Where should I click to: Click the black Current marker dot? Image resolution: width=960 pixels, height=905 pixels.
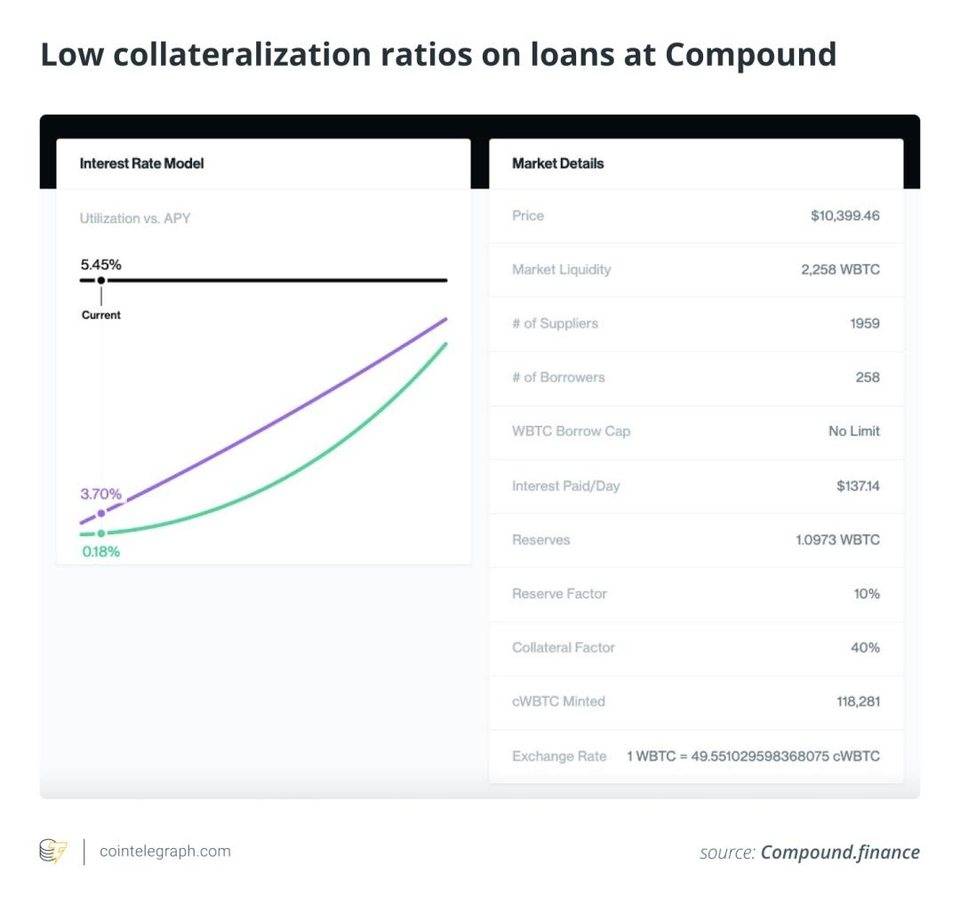pyautogui.click(x=101, y=281)
